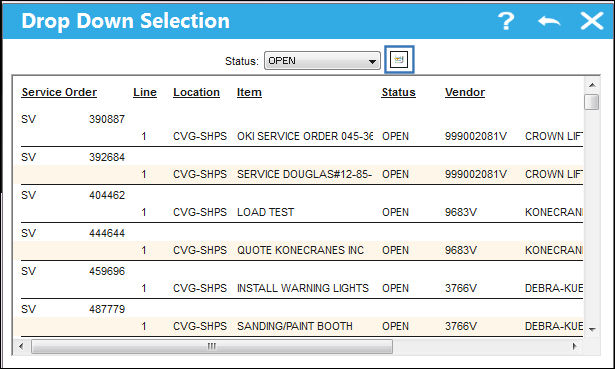
Task: Open the Status dropdown showing OPEN
Action: (x=322, y=61)
